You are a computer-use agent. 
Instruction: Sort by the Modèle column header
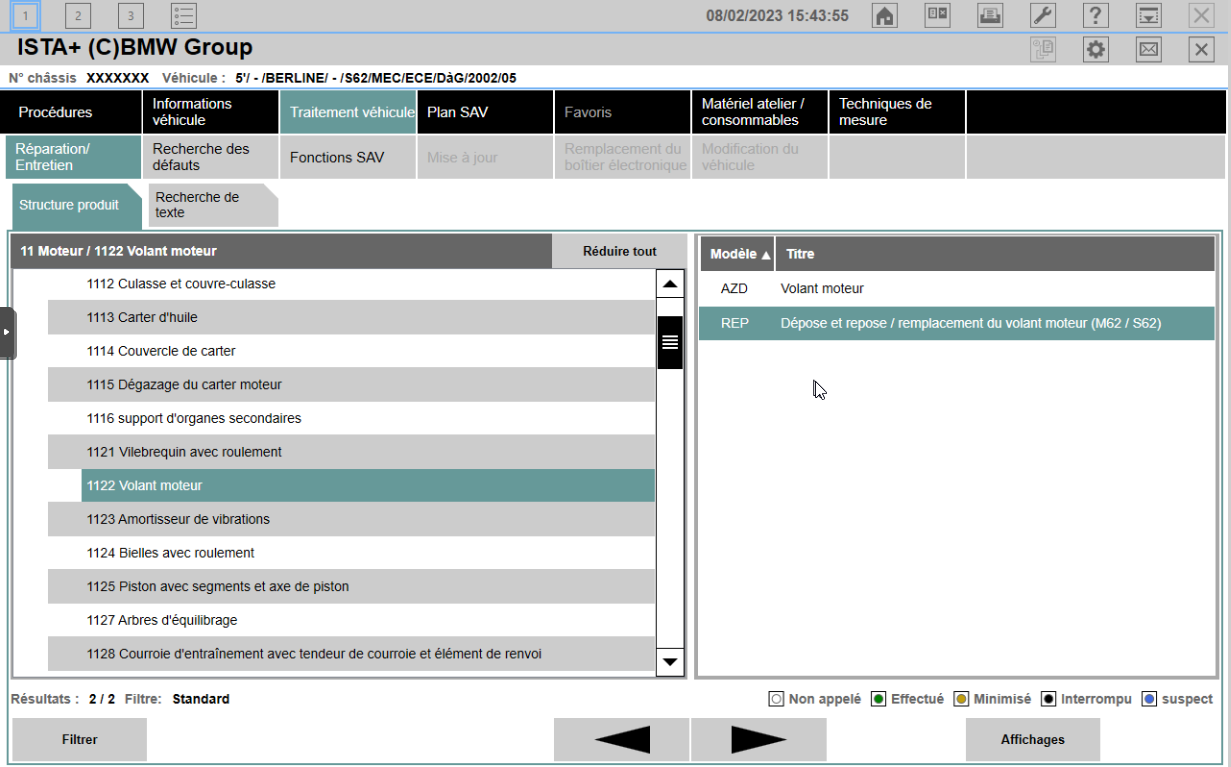(740, 254)
